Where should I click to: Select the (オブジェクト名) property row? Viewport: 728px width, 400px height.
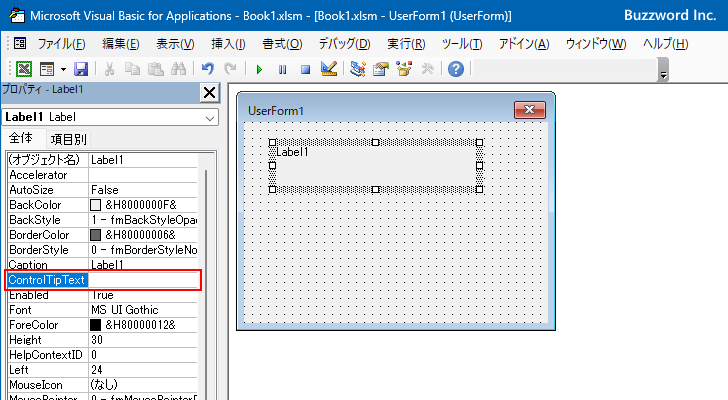[102, 160]
